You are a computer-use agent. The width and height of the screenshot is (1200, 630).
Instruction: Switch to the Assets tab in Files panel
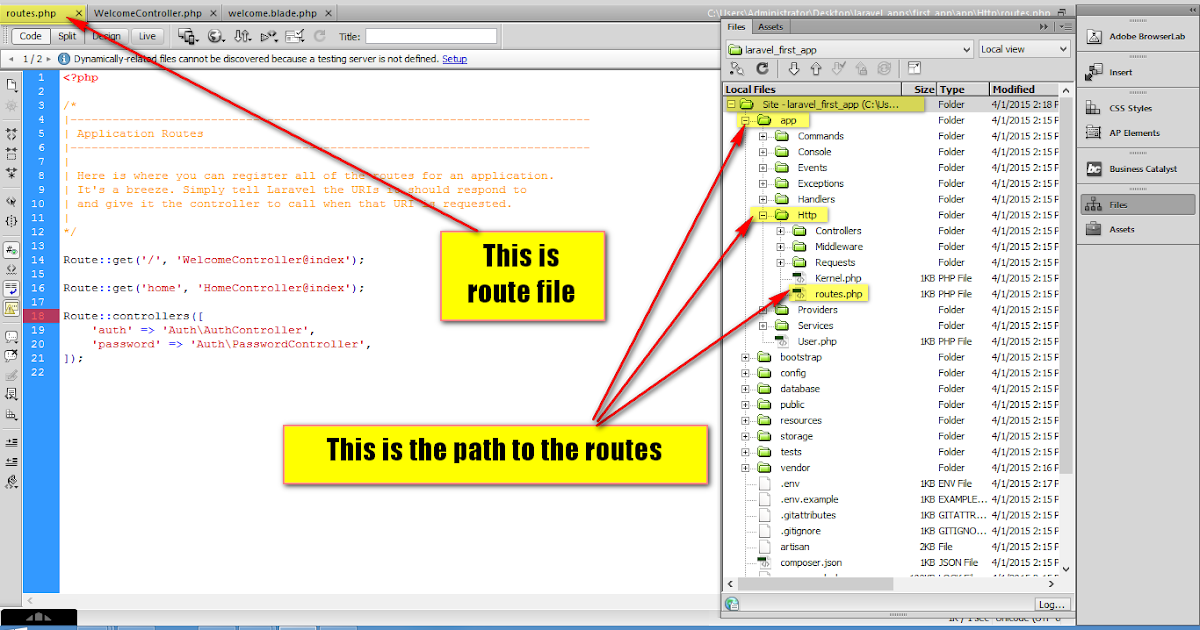770,27
